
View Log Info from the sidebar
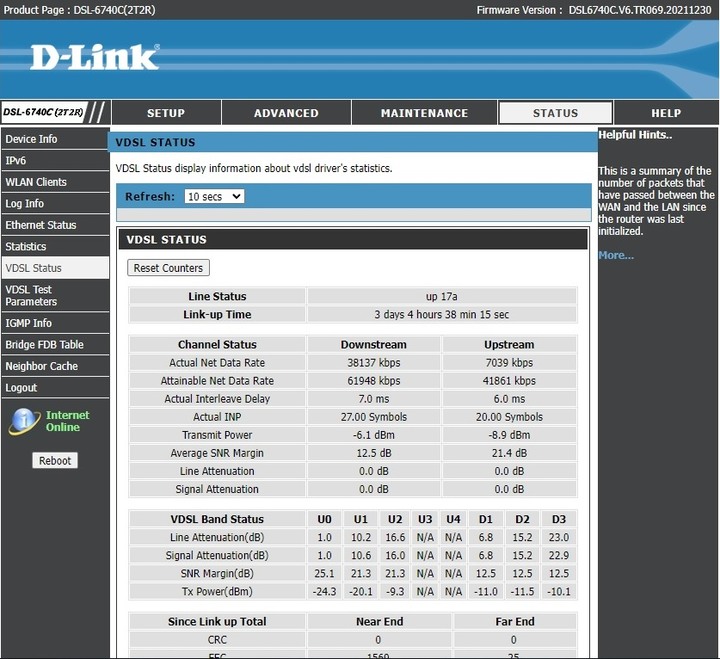tap(55, 203)
